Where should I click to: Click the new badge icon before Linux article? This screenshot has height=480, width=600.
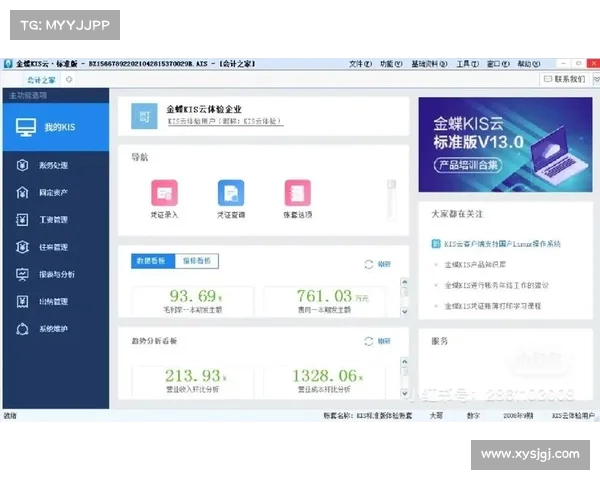tap(436, 243)
